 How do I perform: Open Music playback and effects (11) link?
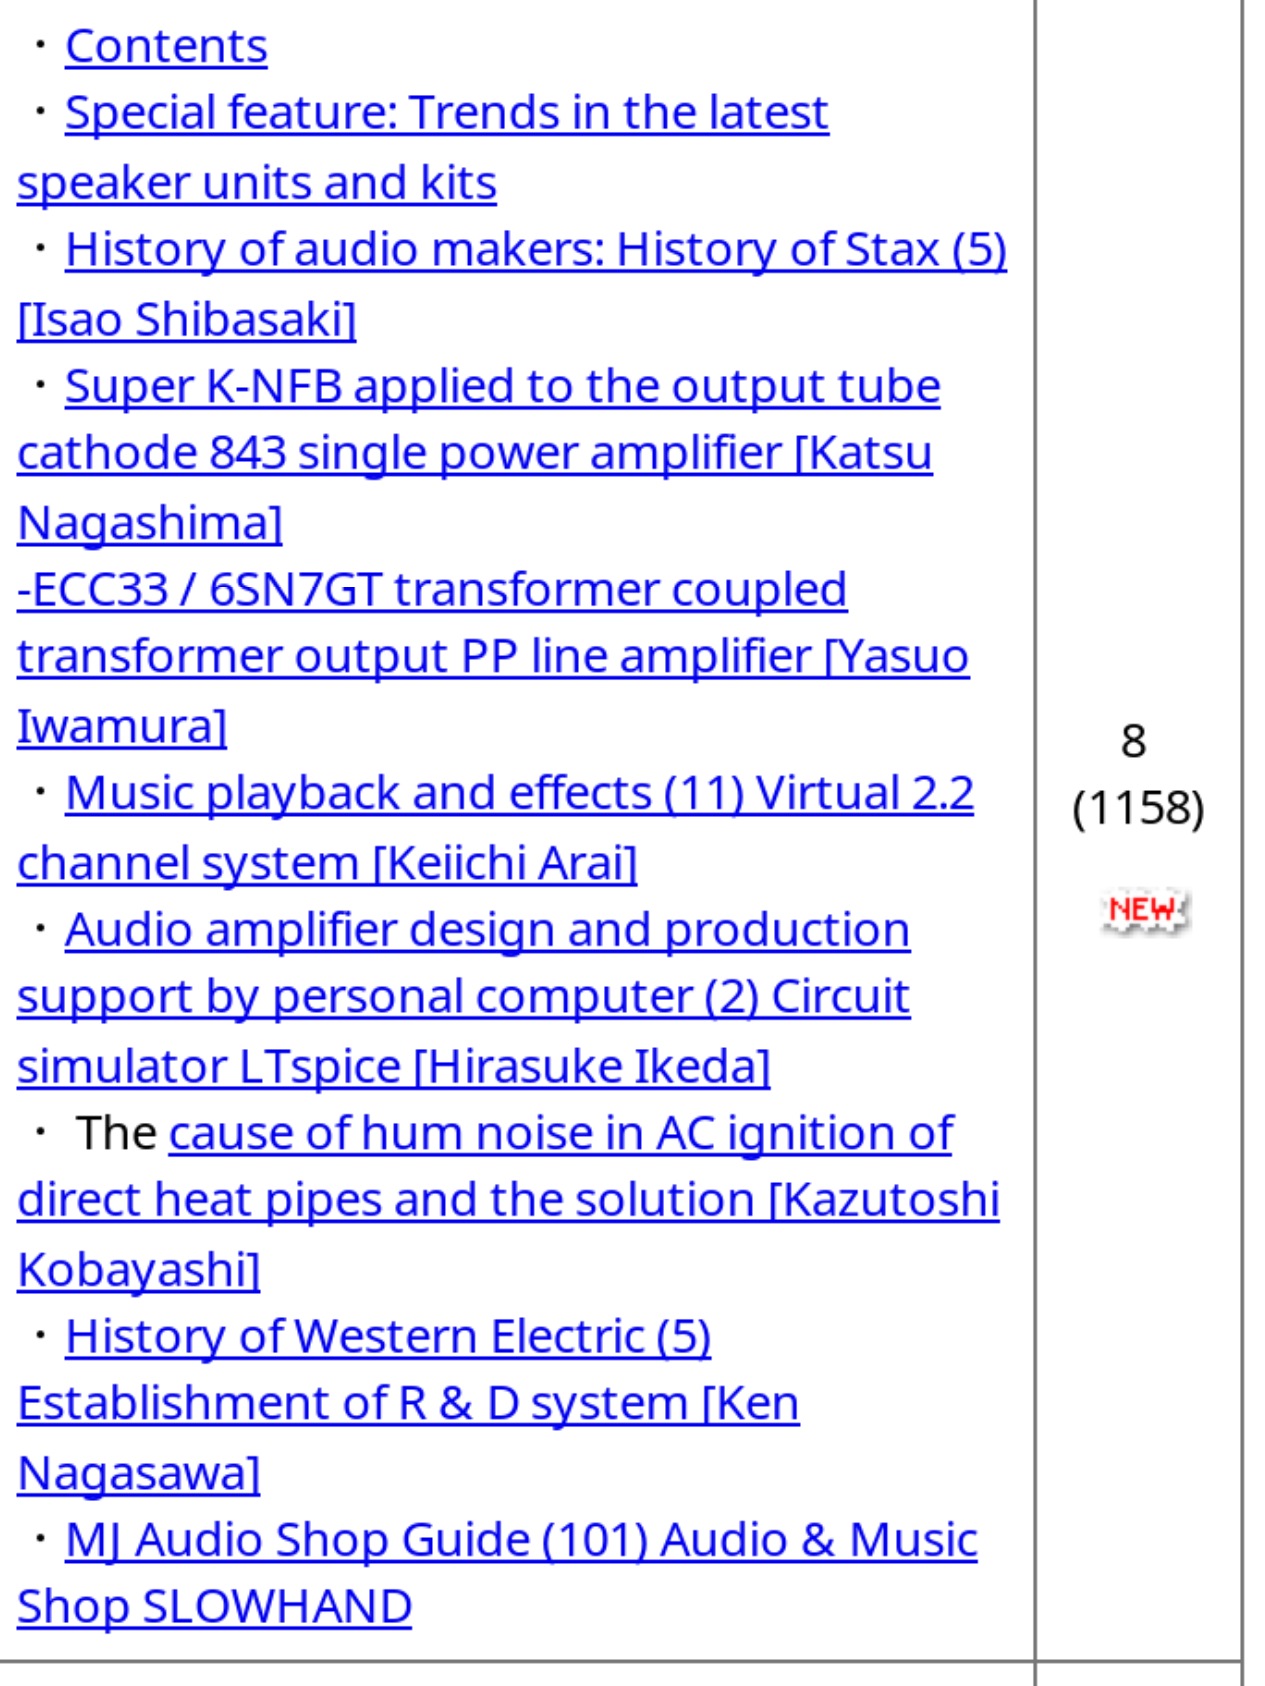(519, 793)
